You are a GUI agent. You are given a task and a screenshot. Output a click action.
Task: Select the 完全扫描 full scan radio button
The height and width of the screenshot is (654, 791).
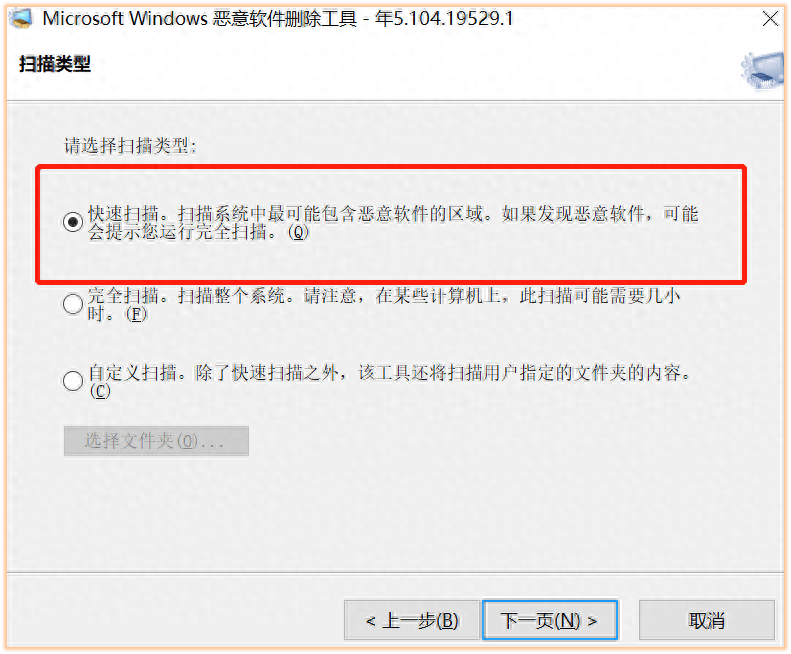[x=73, y=304]
